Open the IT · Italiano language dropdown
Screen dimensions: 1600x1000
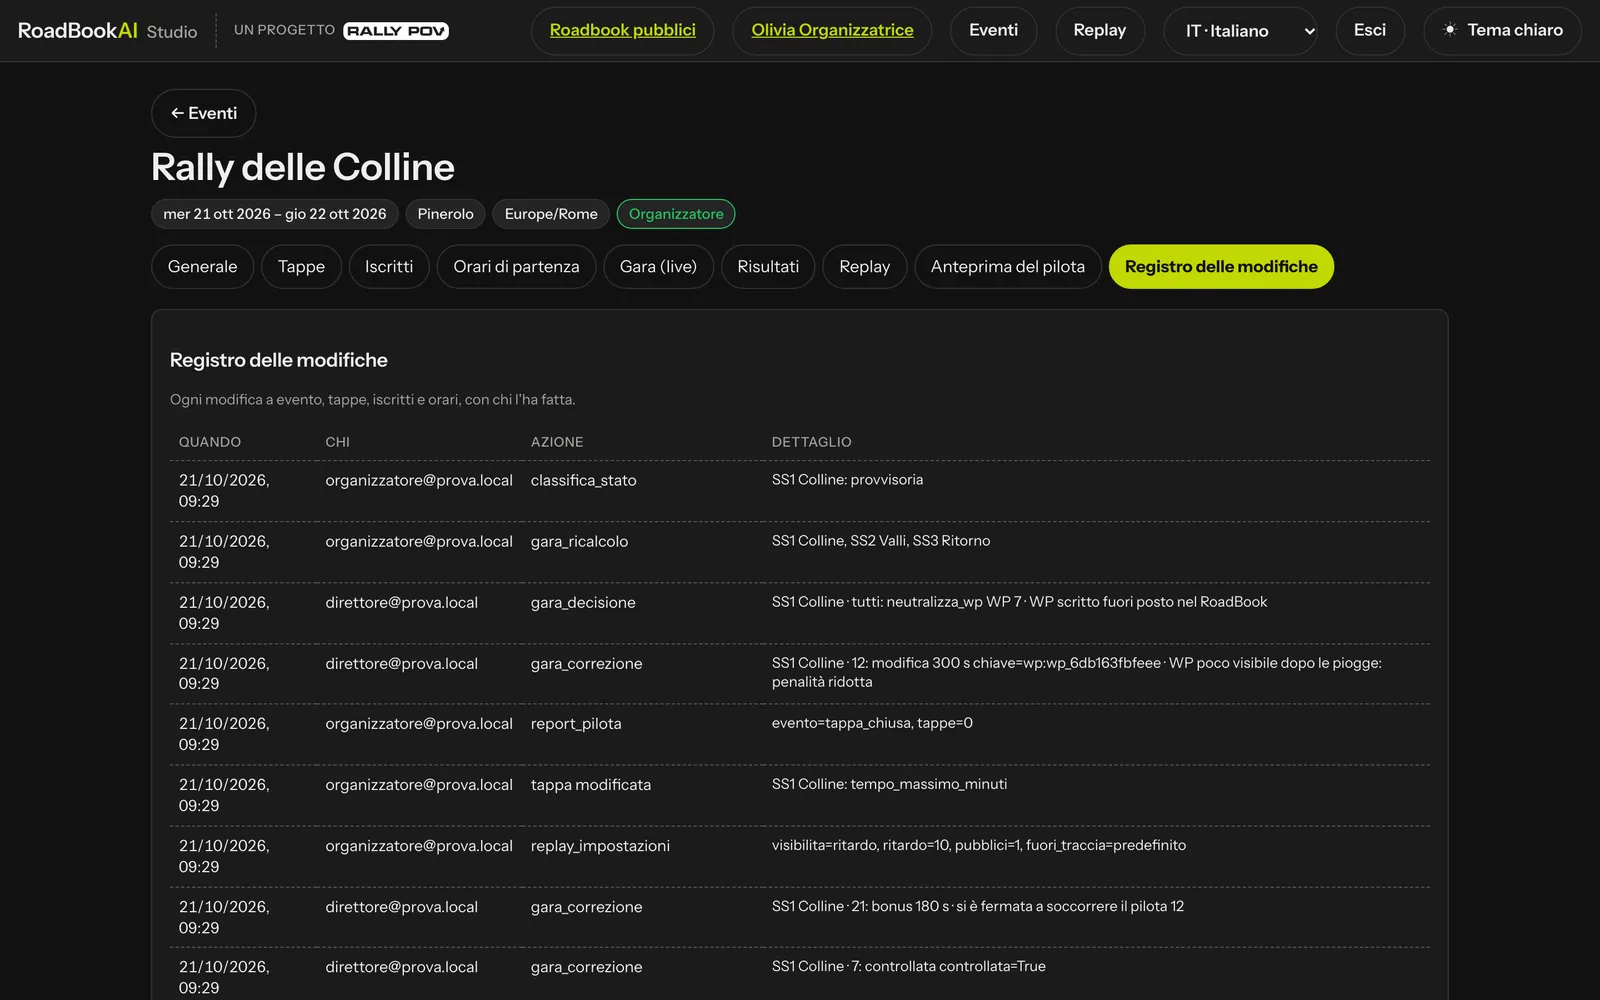coord(1240,31)
